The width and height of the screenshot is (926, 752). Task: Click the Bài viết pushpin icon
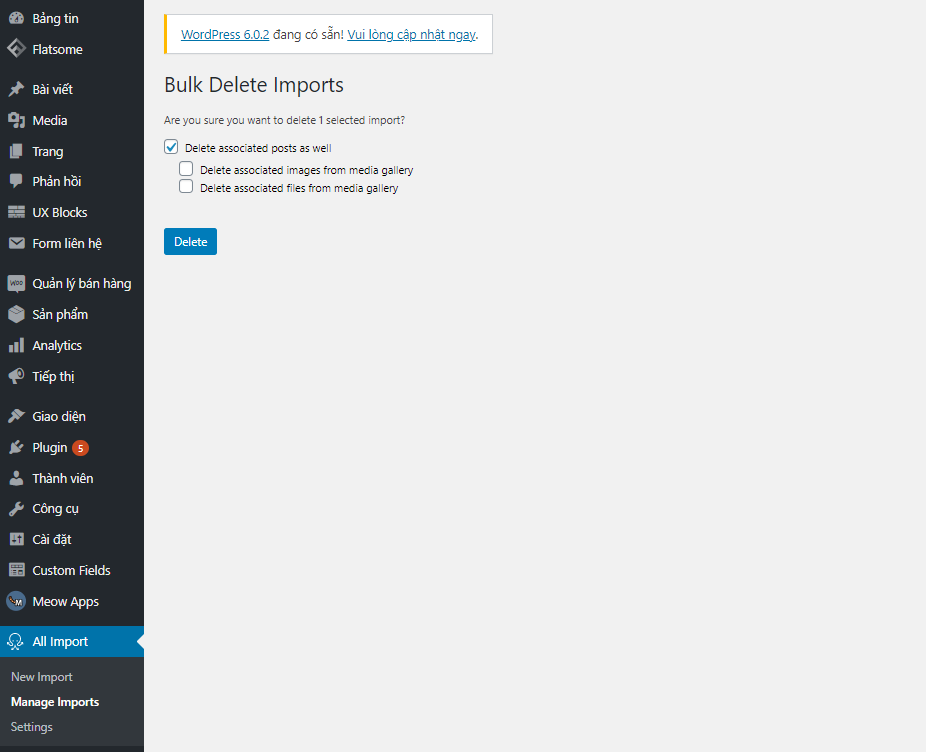coord(16,89)
